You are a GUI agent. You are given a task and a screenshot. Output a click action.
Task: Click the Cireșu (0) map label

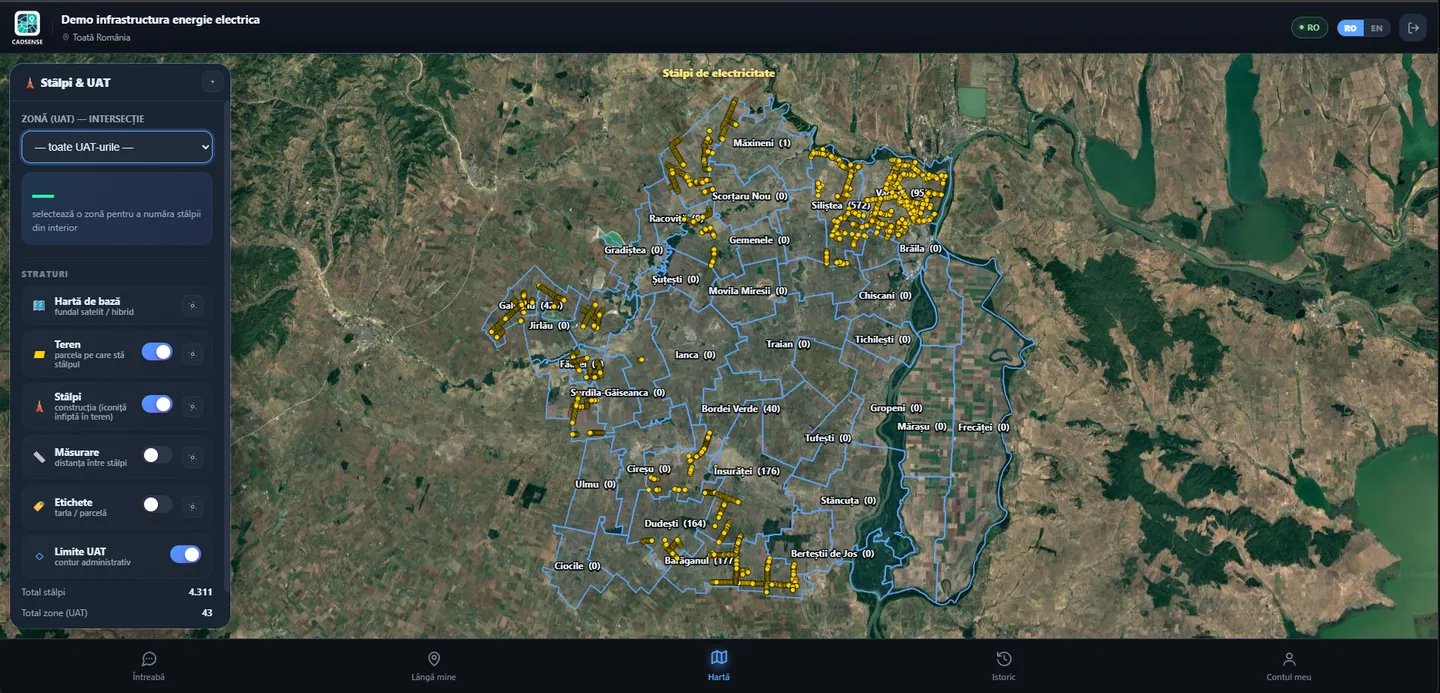(x=650, y=469)
